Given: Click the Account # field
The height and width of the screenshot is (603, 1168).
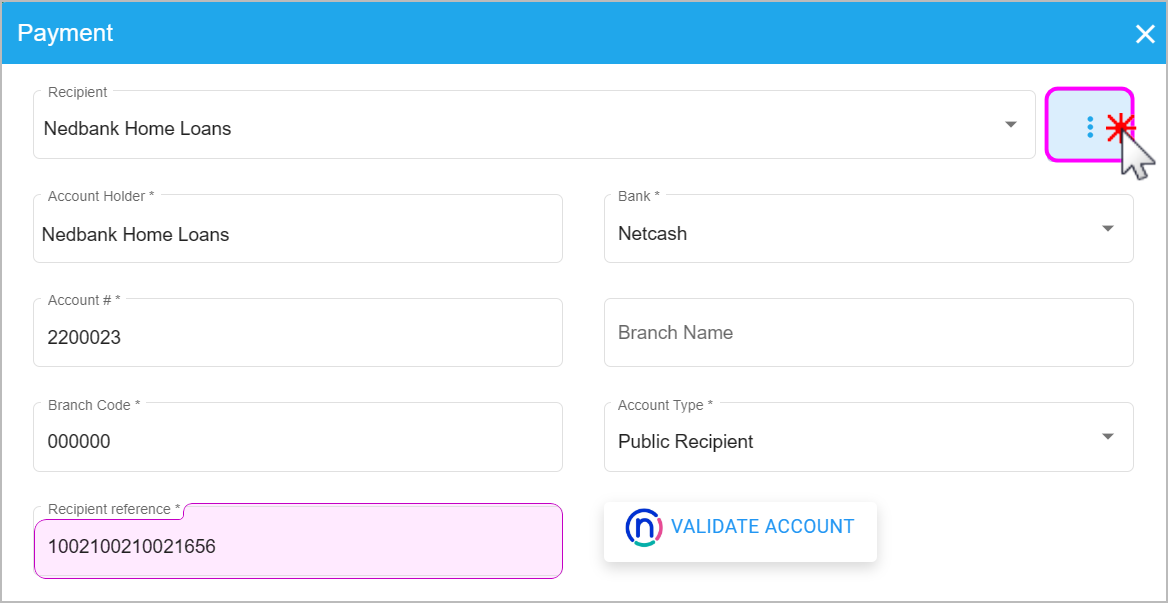Looking at the screenshot, I should pos(298,333).
